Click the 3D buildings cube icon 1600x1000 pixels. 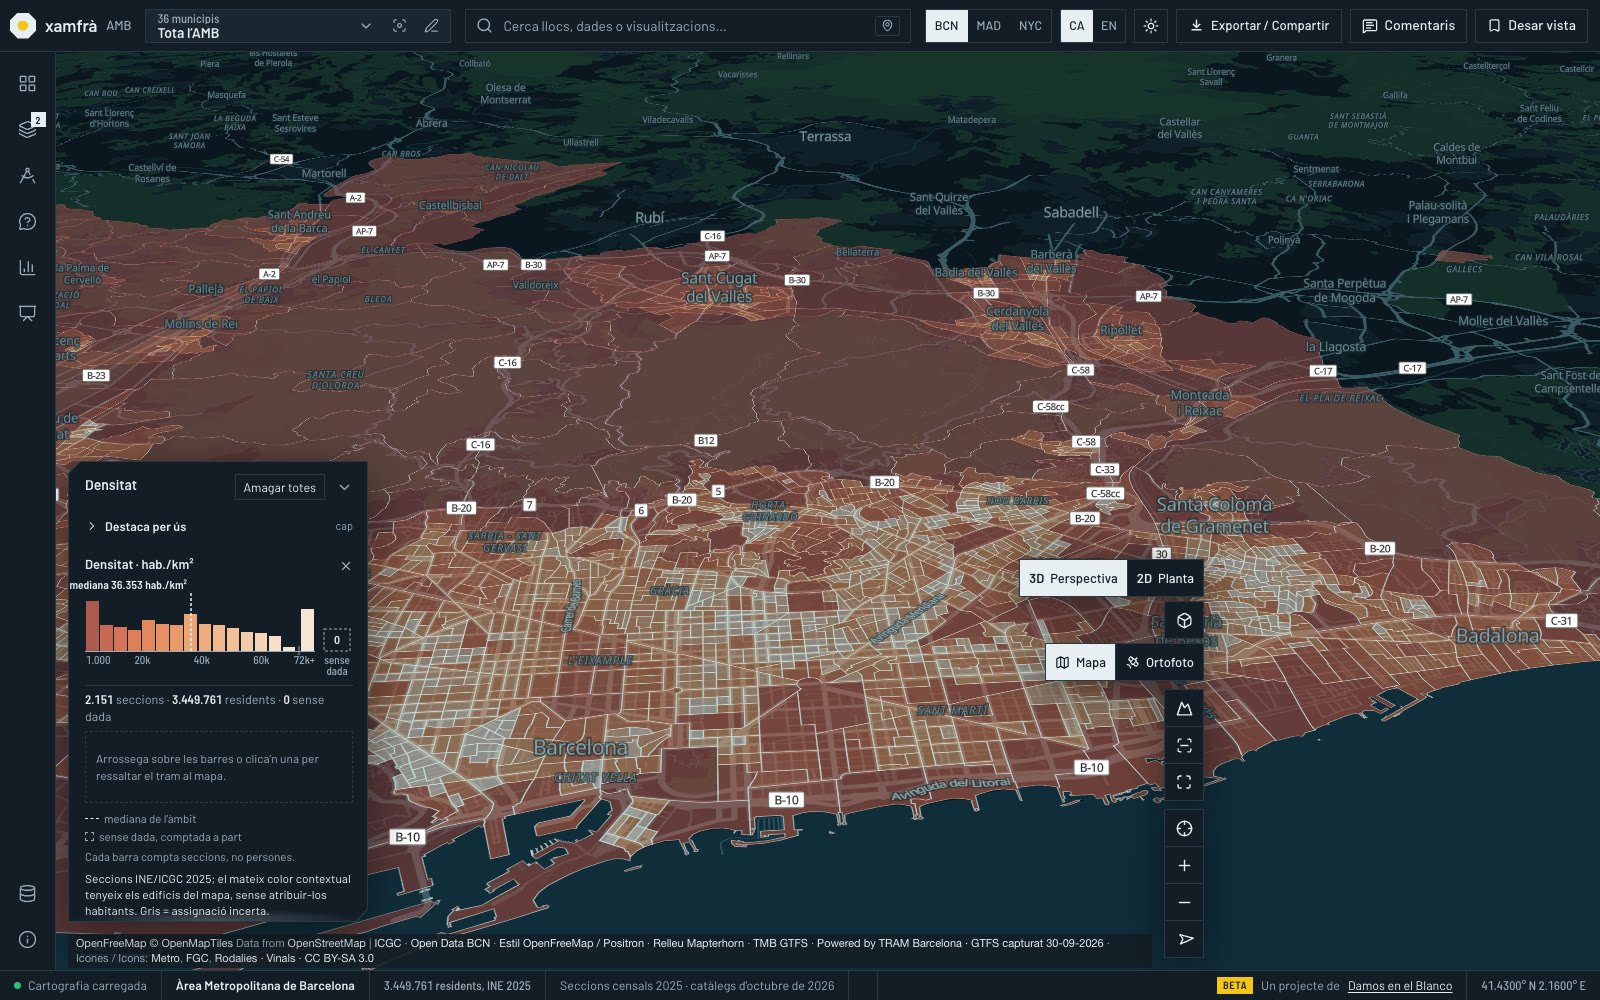pyautogui.click(x=1184, y=620)
